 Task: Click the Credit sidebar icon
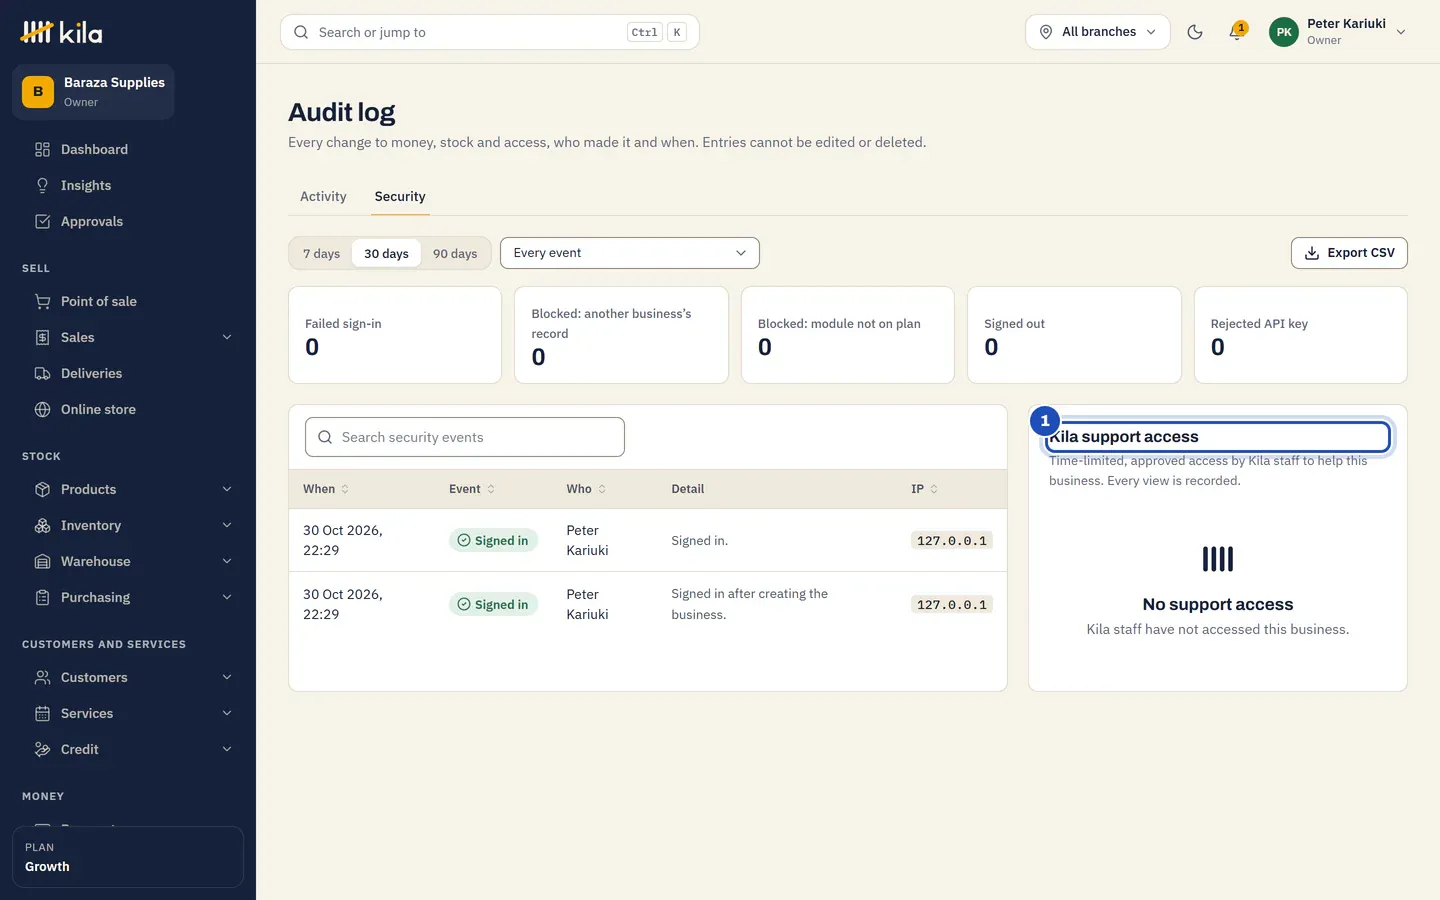coord(42,750)
